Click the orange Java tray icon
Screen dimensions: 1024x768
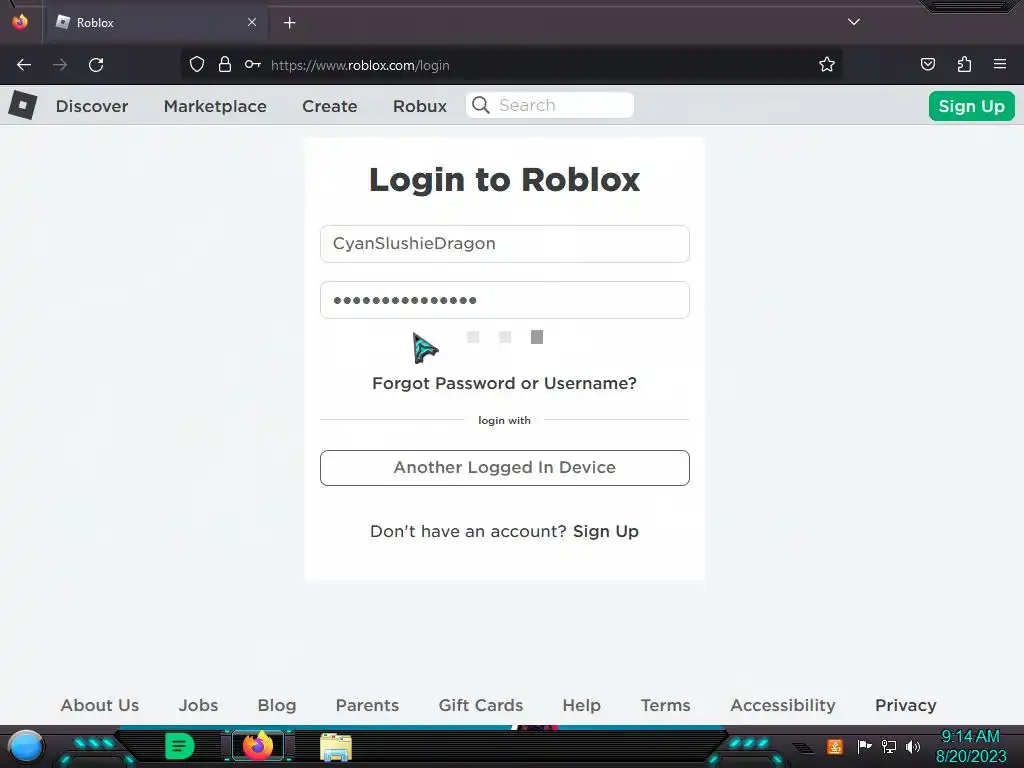835,746
